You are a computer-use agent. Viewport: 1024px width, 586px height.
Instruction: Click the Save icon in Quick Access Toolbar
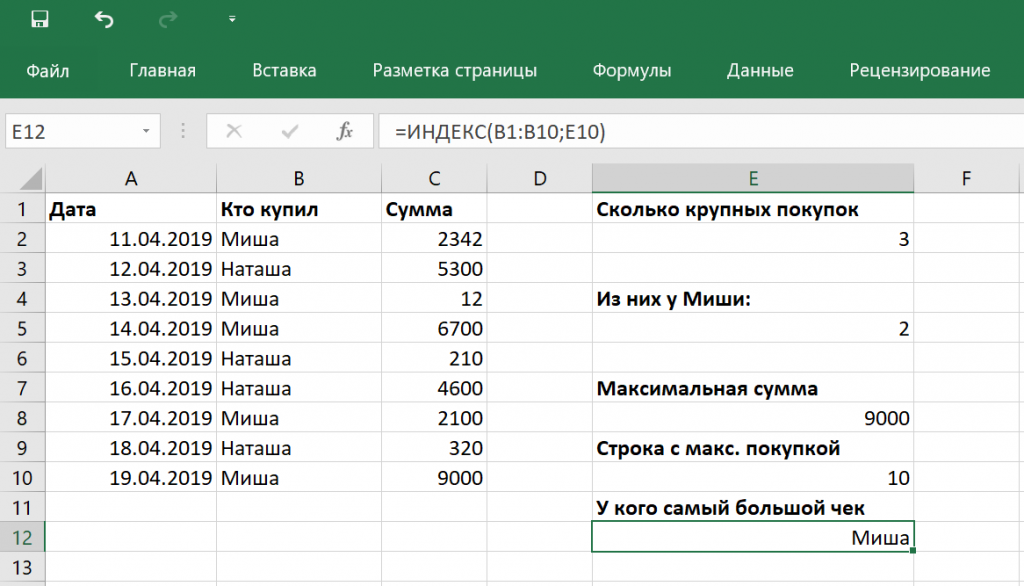click(41, 17)
